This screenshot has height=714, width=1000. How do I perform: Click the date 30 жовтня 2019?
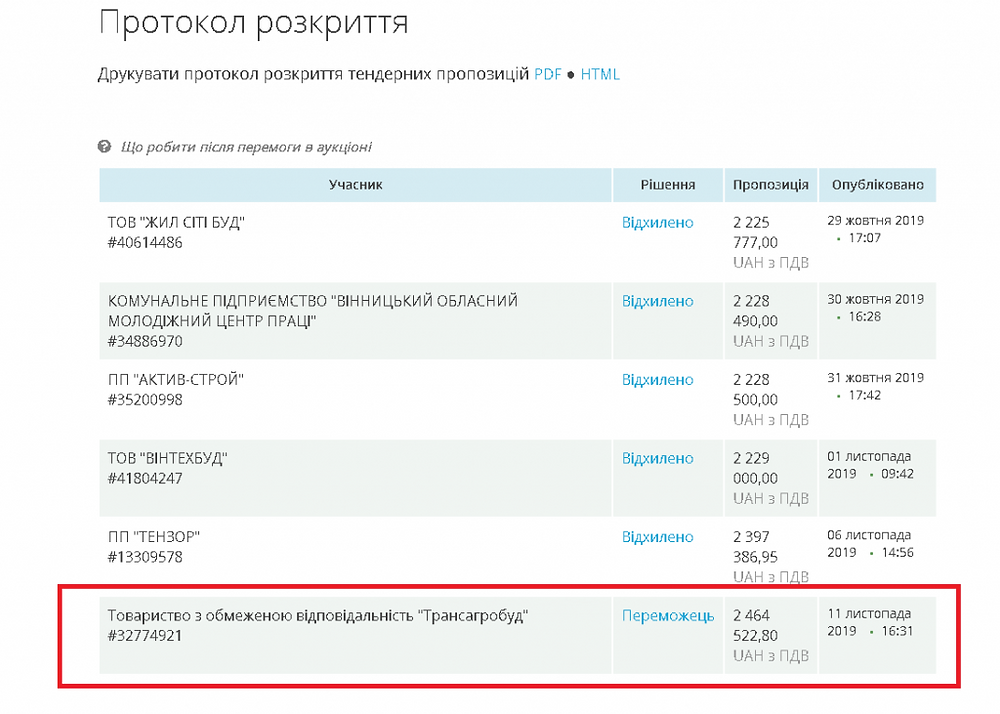tap(876, 299)
